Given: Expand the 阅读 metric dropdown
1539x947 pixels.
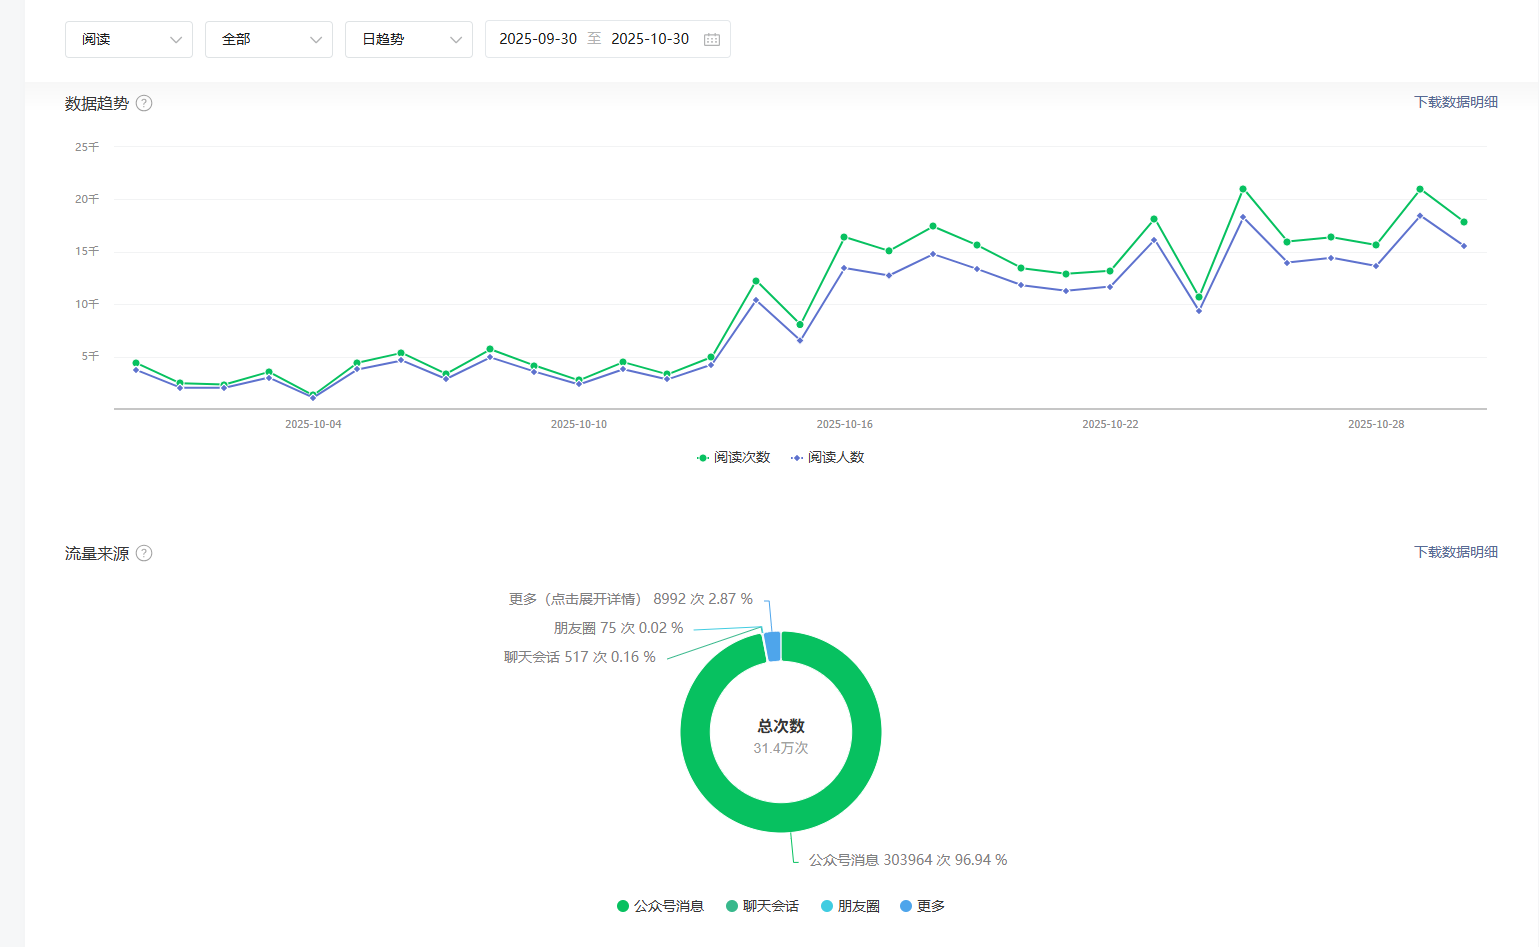Looking at the screenshot, I should point(129,39).
